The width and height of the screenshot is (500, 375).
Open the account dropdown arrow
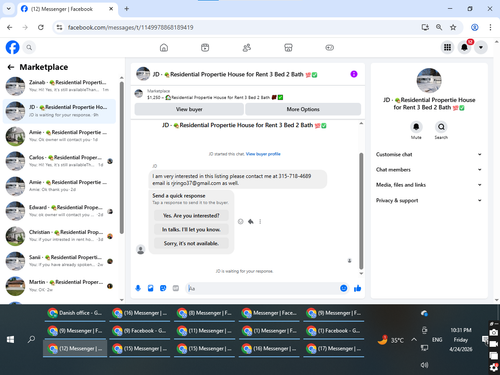pos(481,47)
